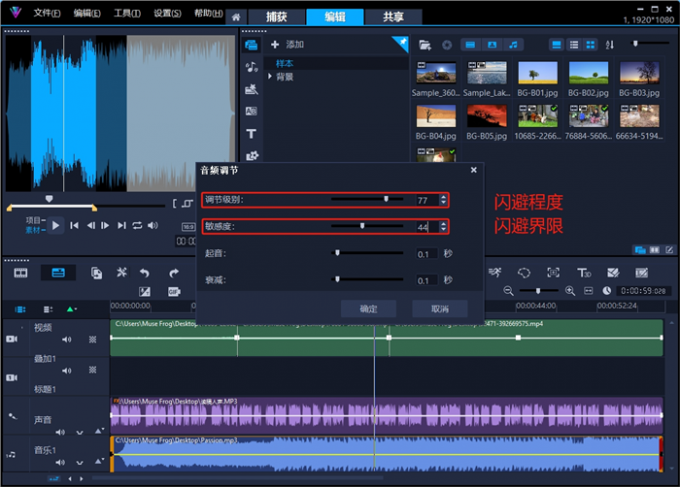Open the 编辑(E) menu in the menu bar
The width and height of the screenshot is (680, 487).
[87, 13]
